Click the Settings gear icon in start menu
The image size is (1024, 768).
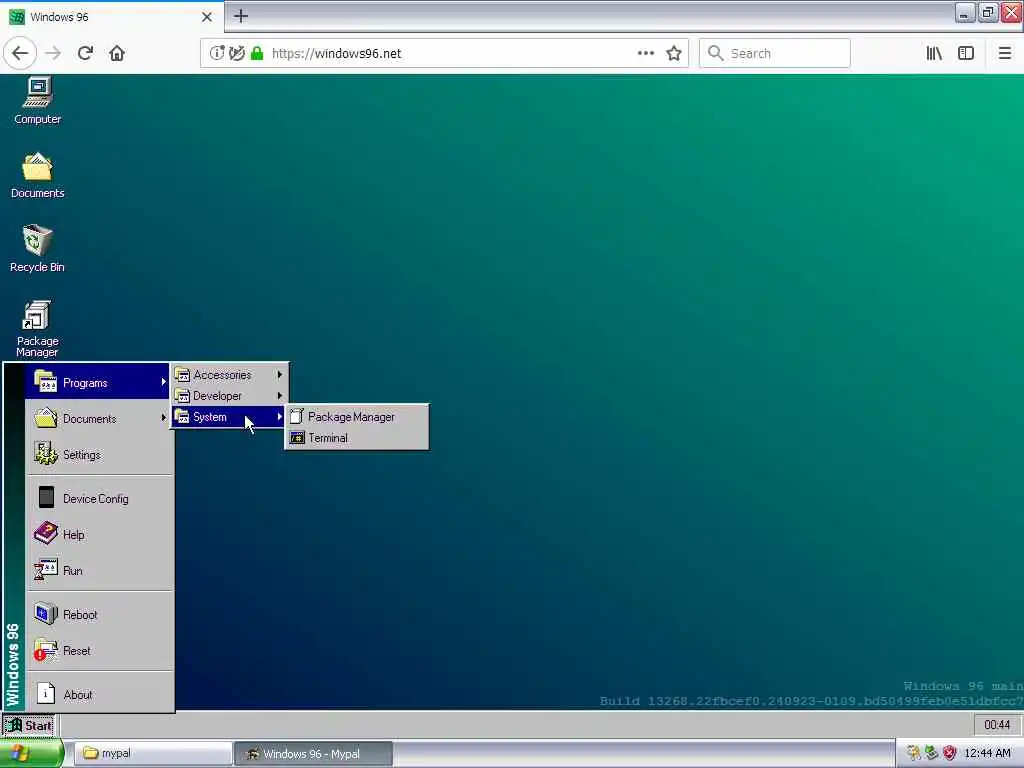tap(46, 454)
